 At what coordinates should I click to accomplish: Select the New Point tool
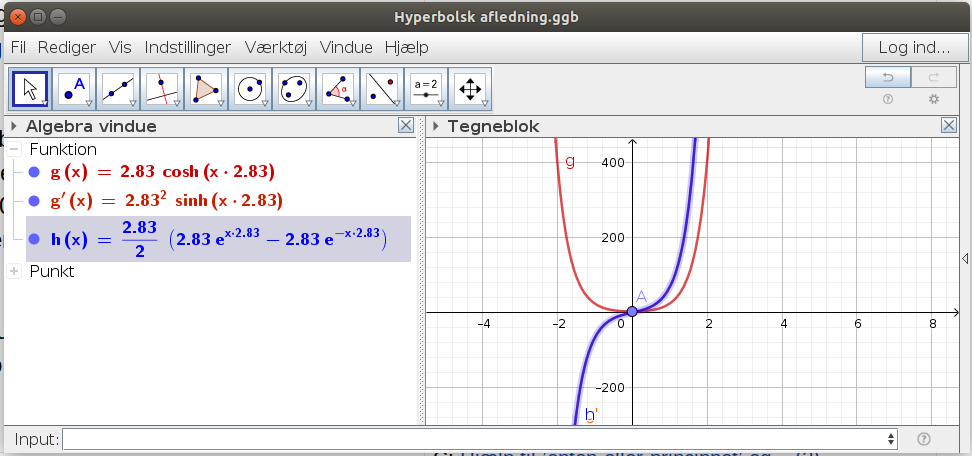point(74,90)
